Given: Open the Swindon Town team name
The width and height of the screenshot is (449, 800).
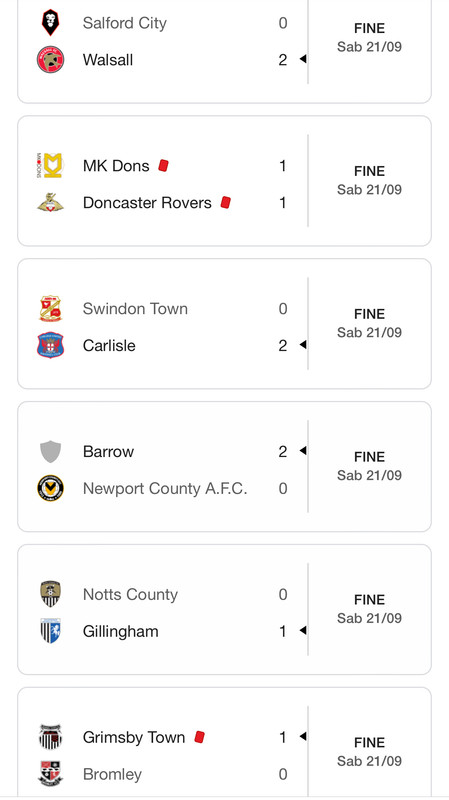Looking at the screenshot, I should point(135,309).
